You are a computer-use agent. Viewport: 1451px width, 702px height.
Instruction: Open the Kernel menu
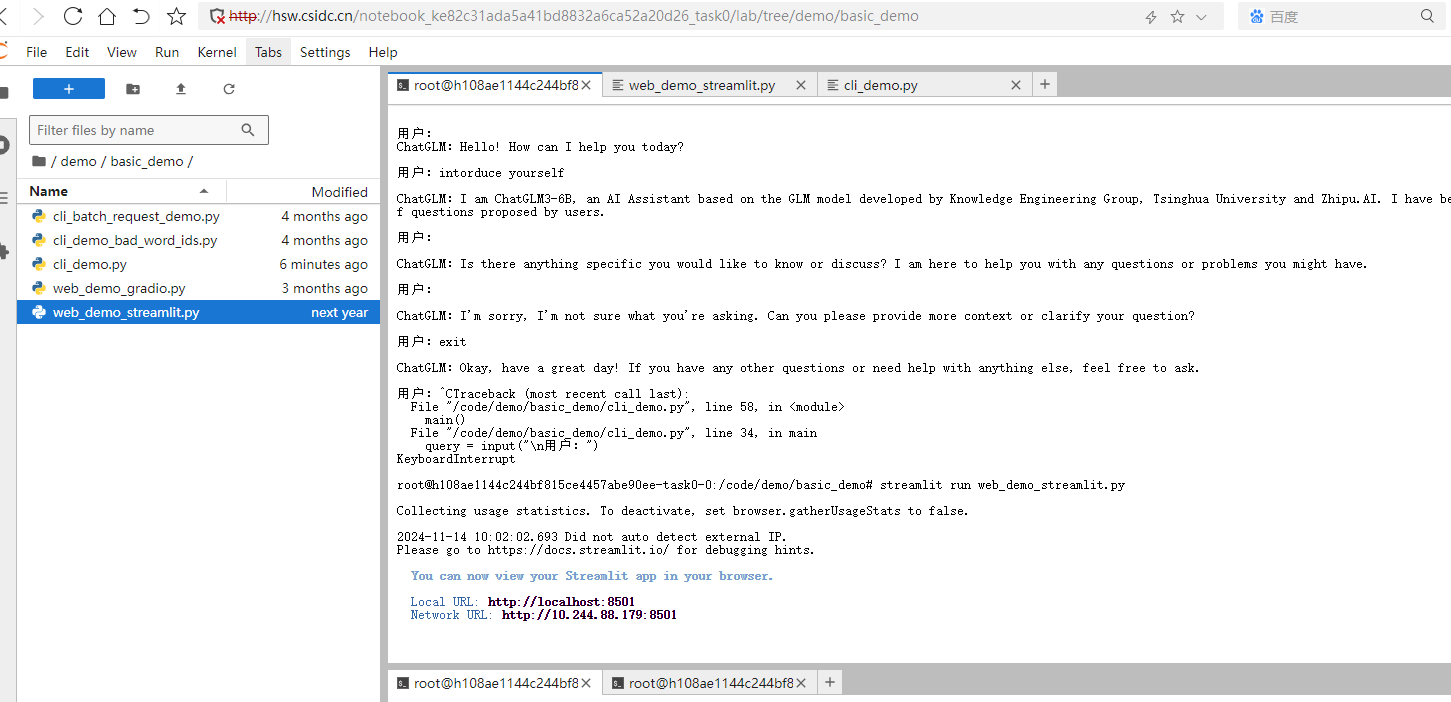click(217, 52)
